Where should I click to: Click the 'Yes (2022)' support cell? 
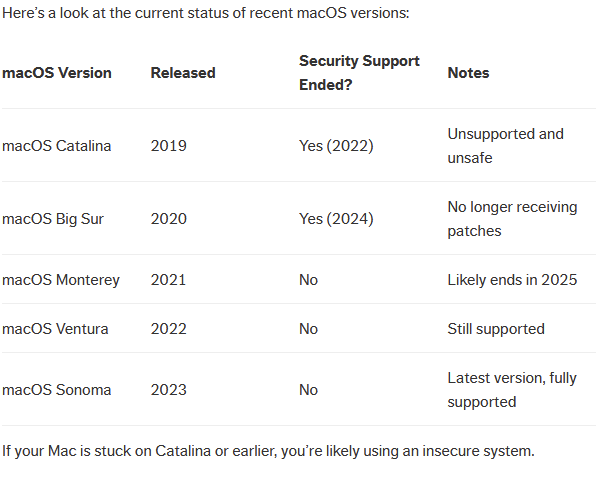coord(336,146)
